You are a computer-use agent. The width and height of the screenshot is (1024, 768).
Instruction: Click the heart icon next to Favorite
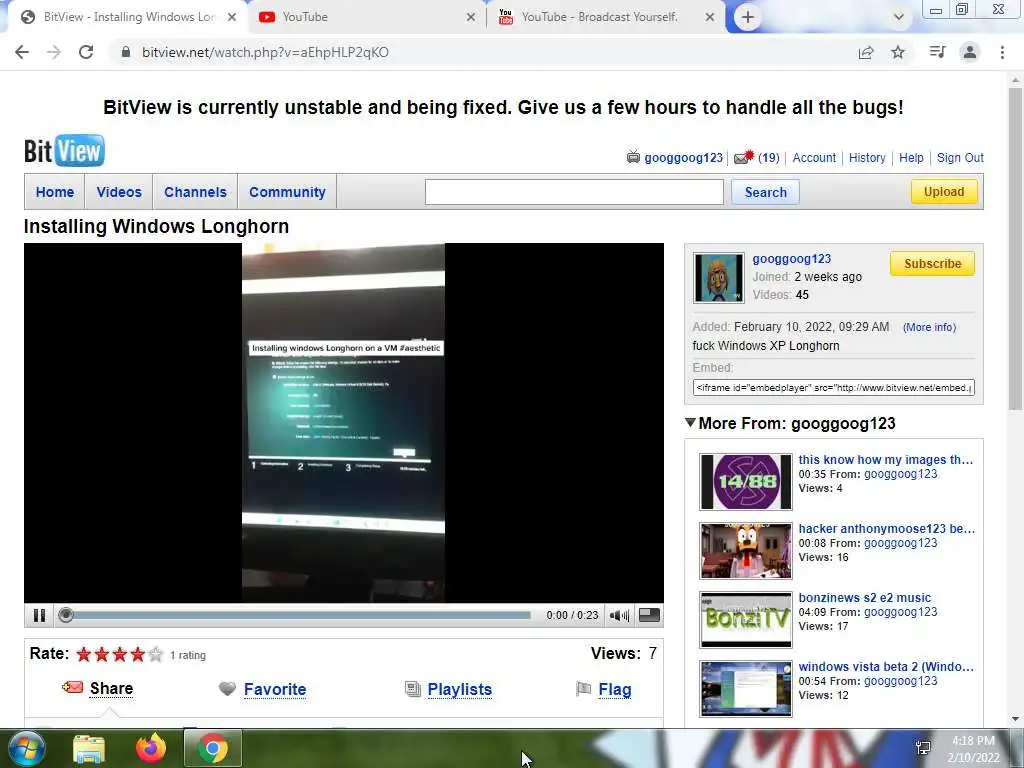point(227,688)
